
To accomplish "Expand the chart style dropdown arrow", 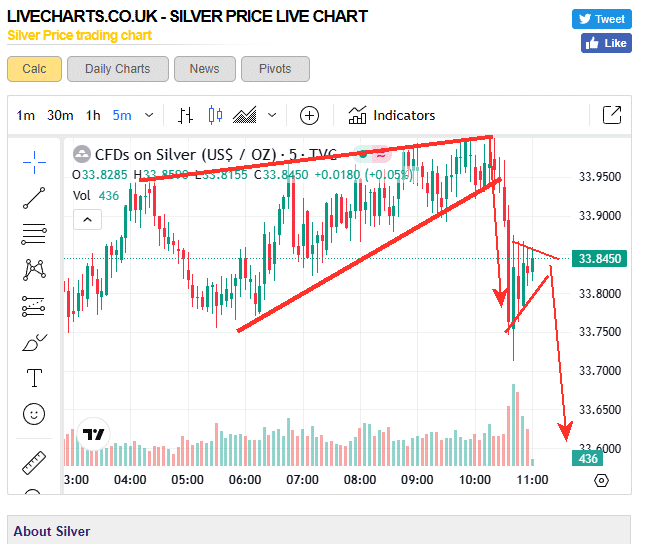I will coord(271,115).
